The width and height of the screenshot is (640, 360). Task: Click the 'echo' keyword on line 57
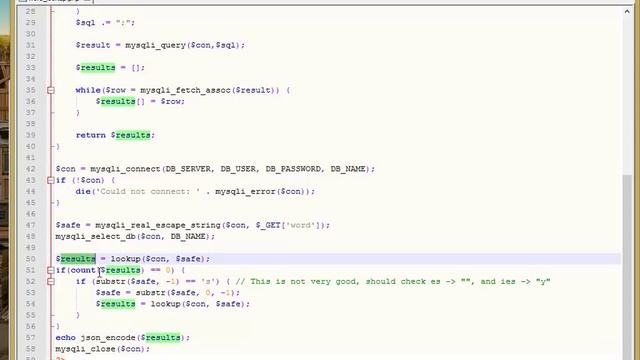tap(65, 338)
